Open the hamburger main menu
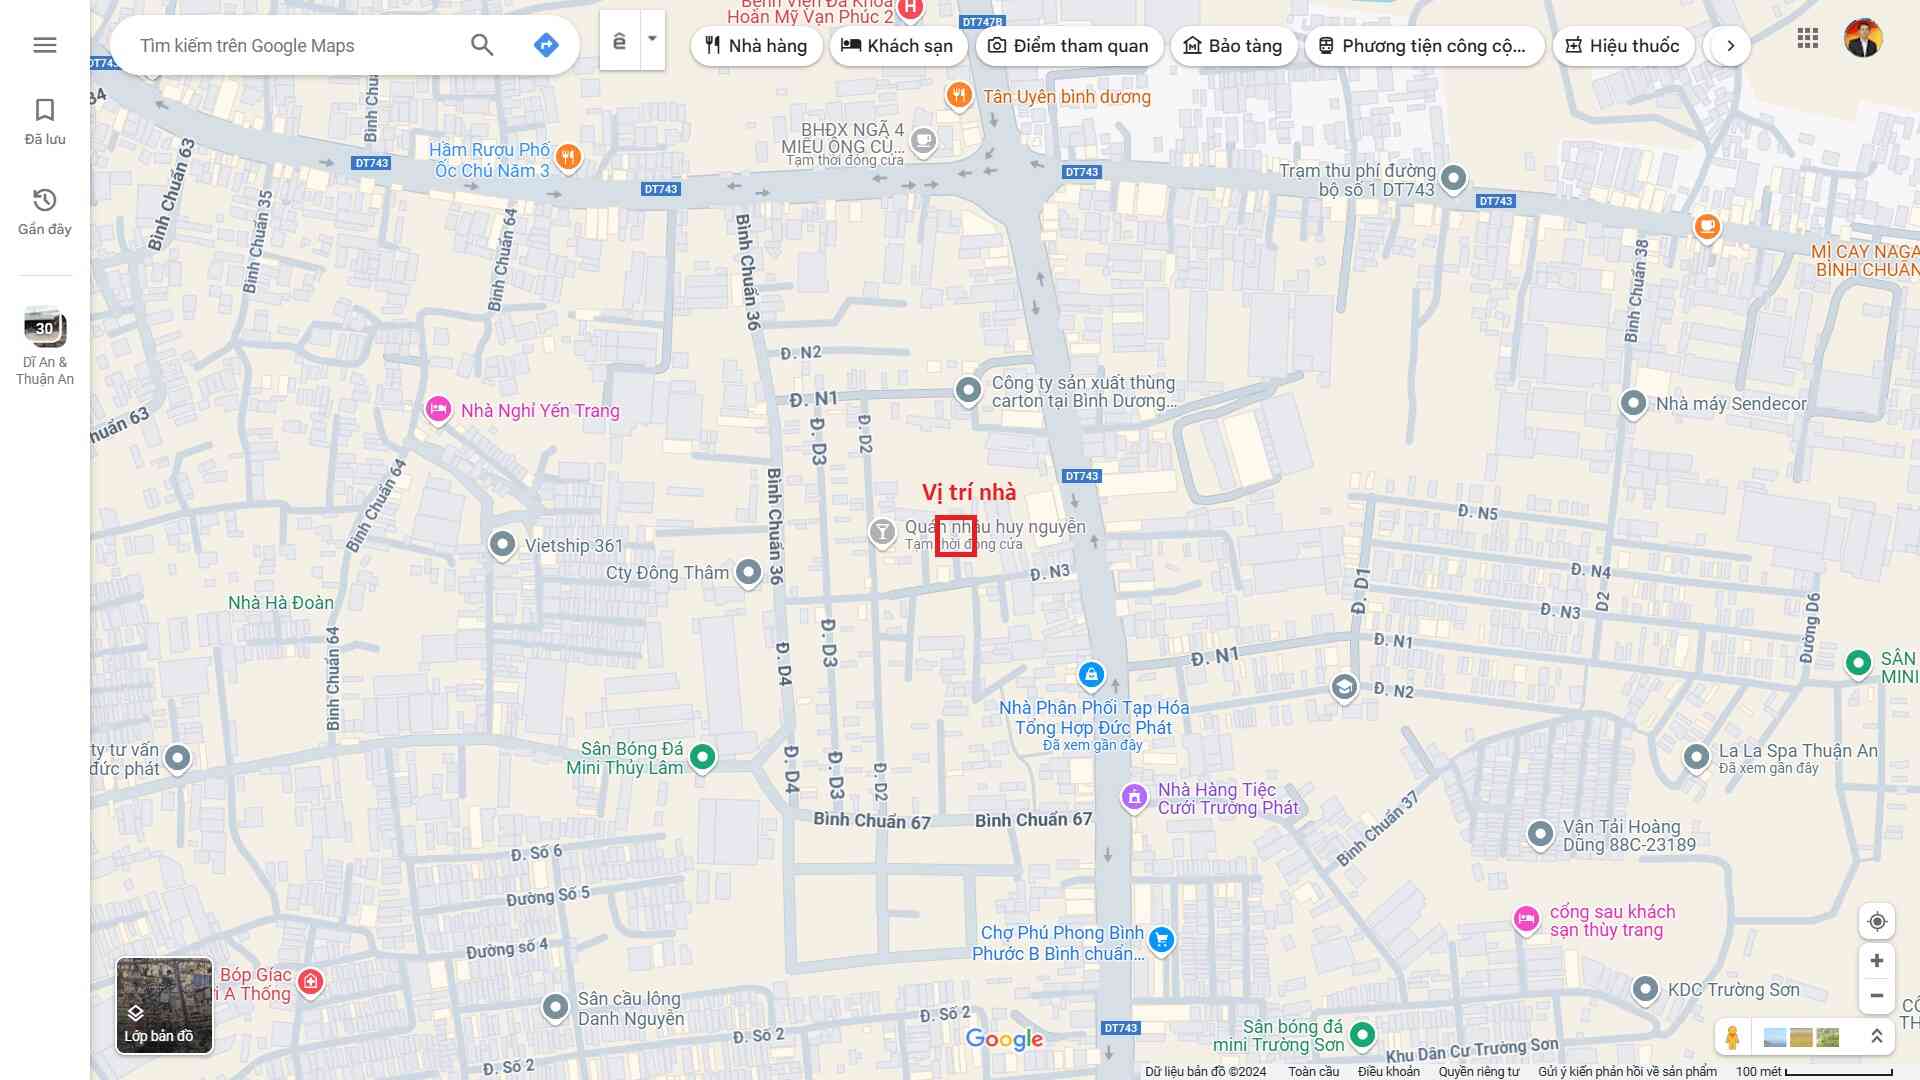Image resolution: width=1920 pixels, height=1080 pixels. coord(44,45)
